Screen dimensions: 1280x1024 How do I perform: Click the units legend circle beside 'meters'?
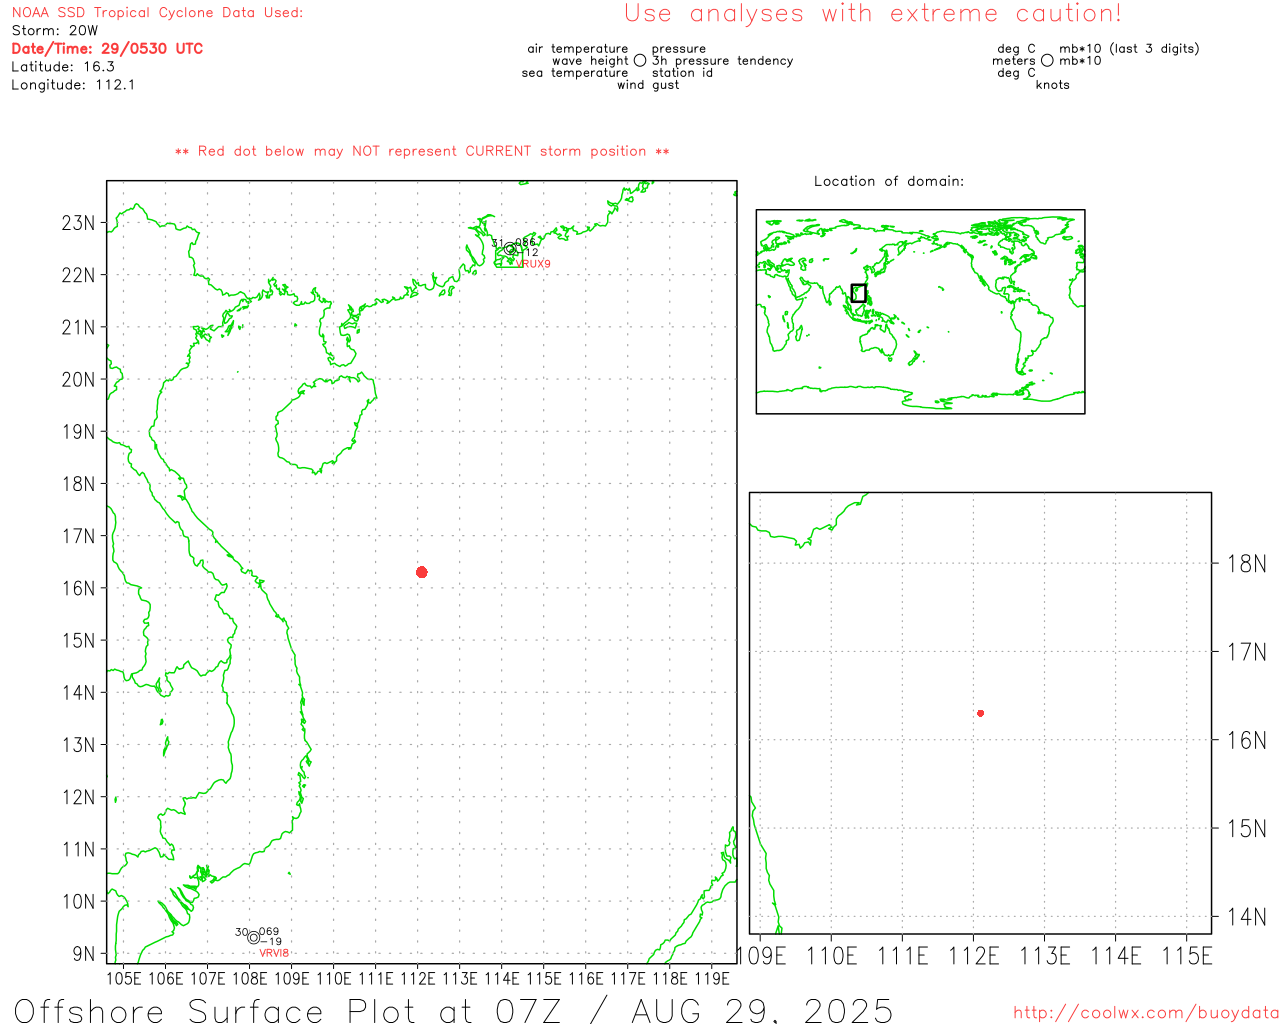(x=1047, y=61)
